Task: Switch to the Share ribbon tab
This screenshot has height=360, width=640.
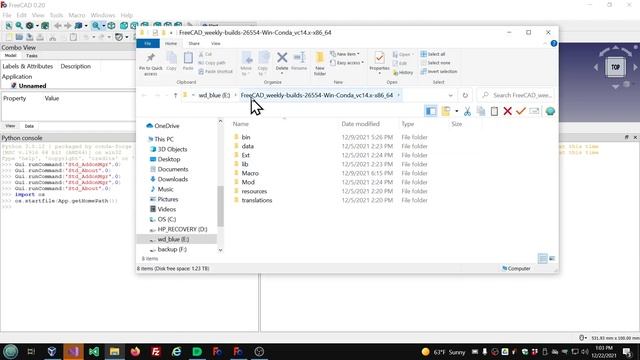Action: [x=194, y=43]
